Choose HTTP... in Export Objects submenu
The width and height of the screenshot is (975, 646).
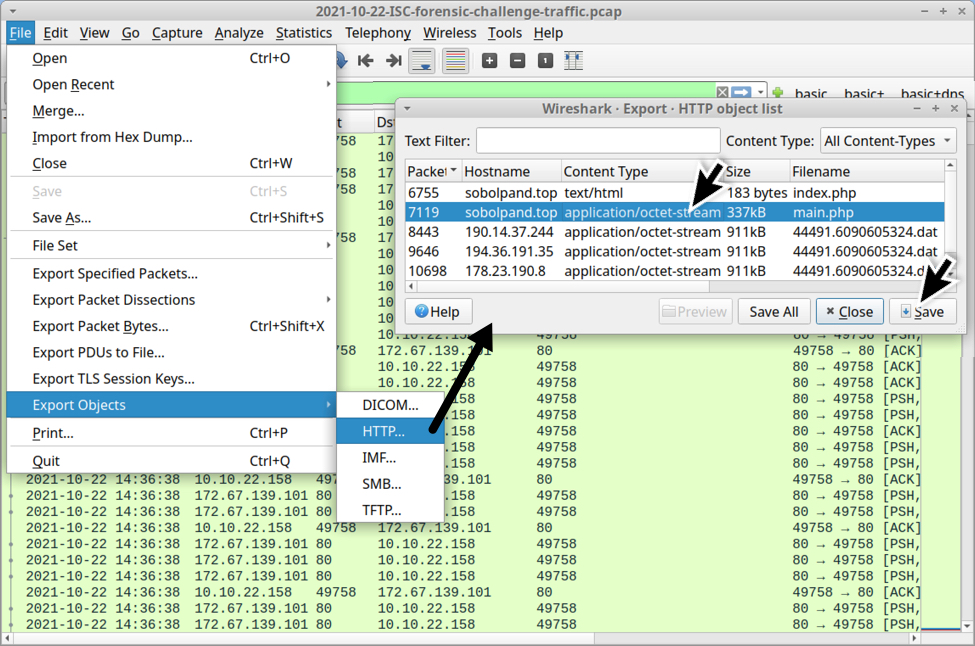pyautogui.click(x=384, y=431)
